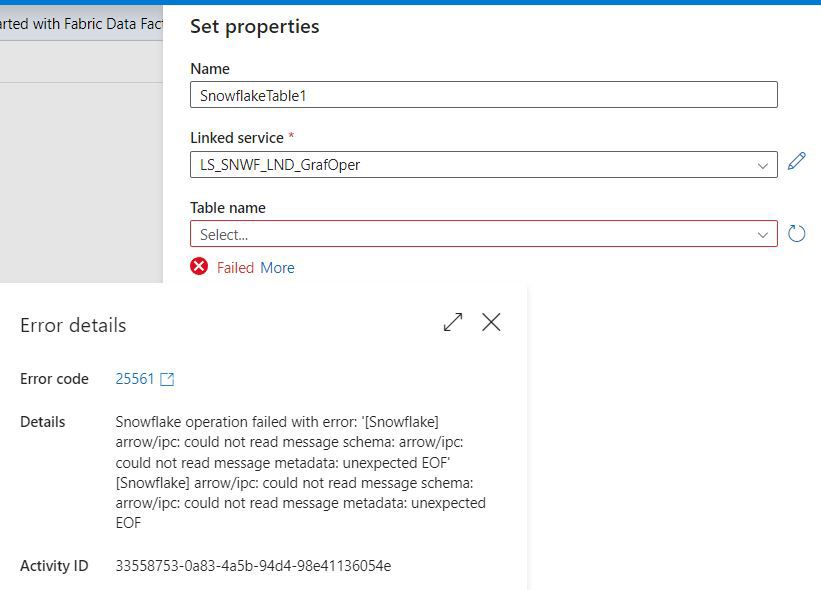Click the Activity ID value text
This screenshot has width=821, height=590.
(x=253, y=566)
